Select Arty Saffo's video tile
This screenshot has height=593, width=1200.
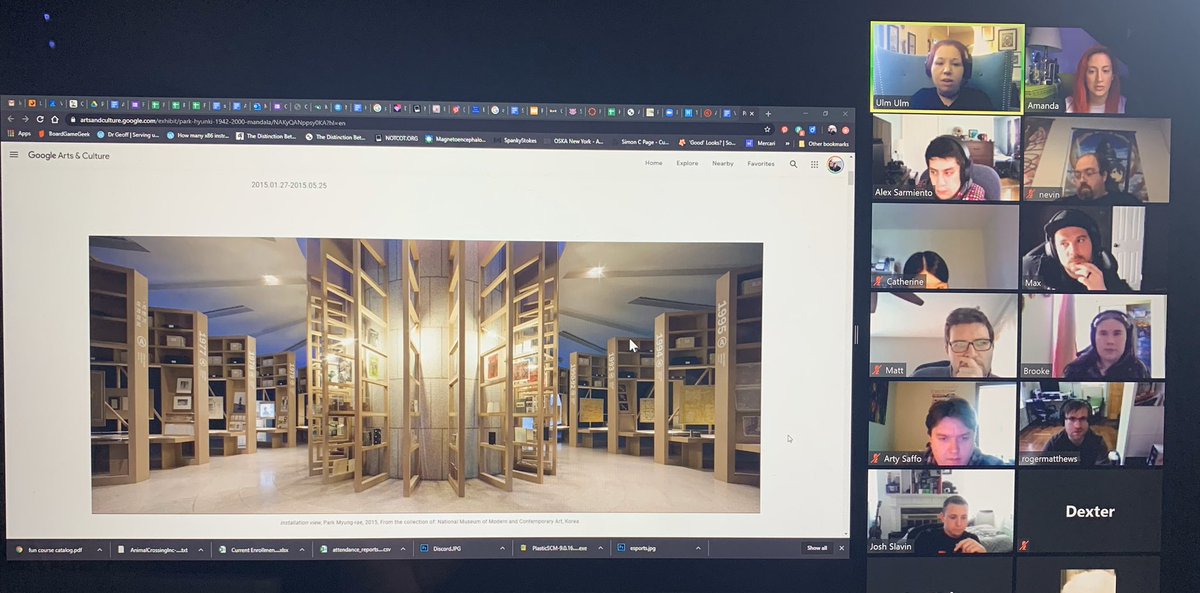pos(942,423)
